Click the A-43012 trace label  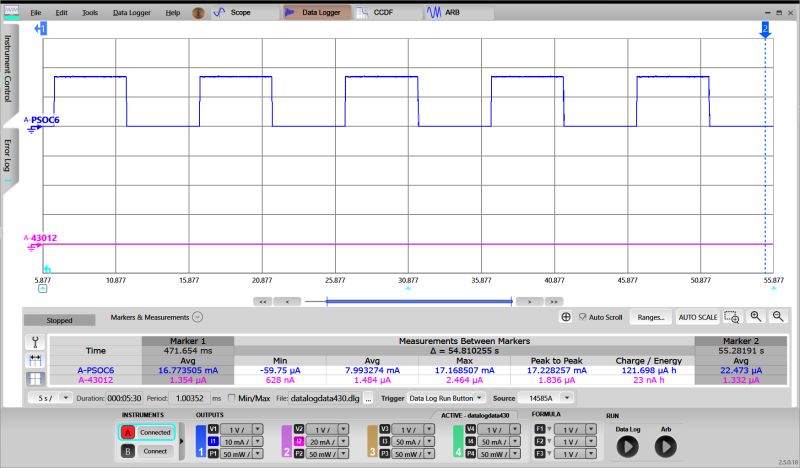point(43,238)
